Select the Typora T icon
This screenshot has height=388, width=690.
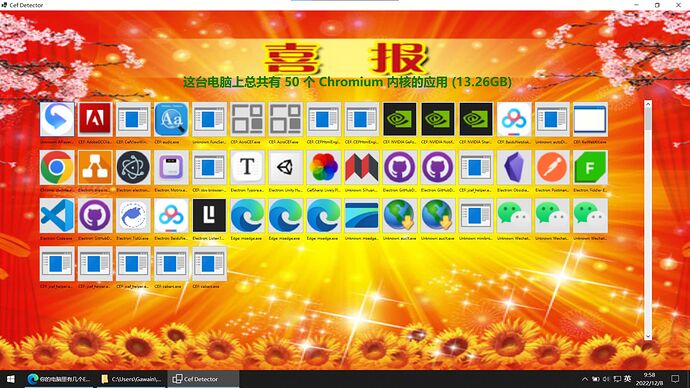click(x=247, y=167)
